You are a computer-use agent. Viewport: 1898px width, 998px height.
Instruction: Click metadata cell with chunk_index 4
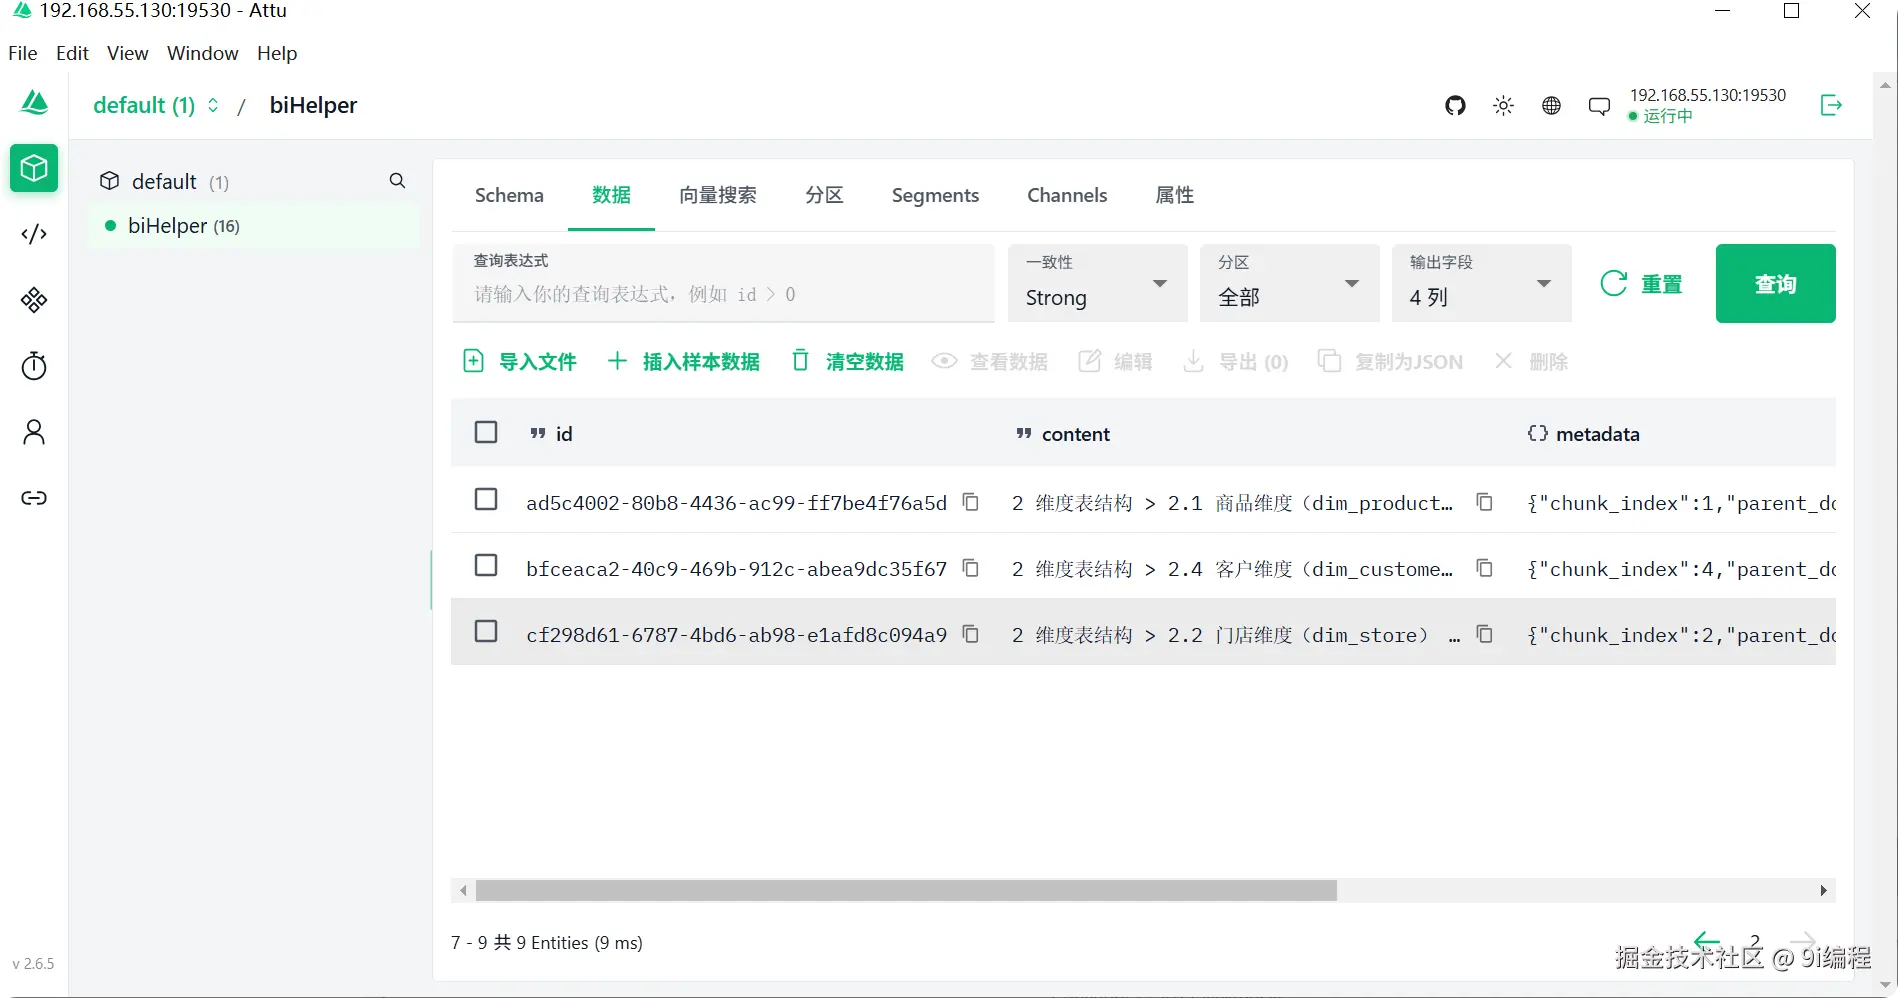pyautogui.click(x=1681, y=569)
